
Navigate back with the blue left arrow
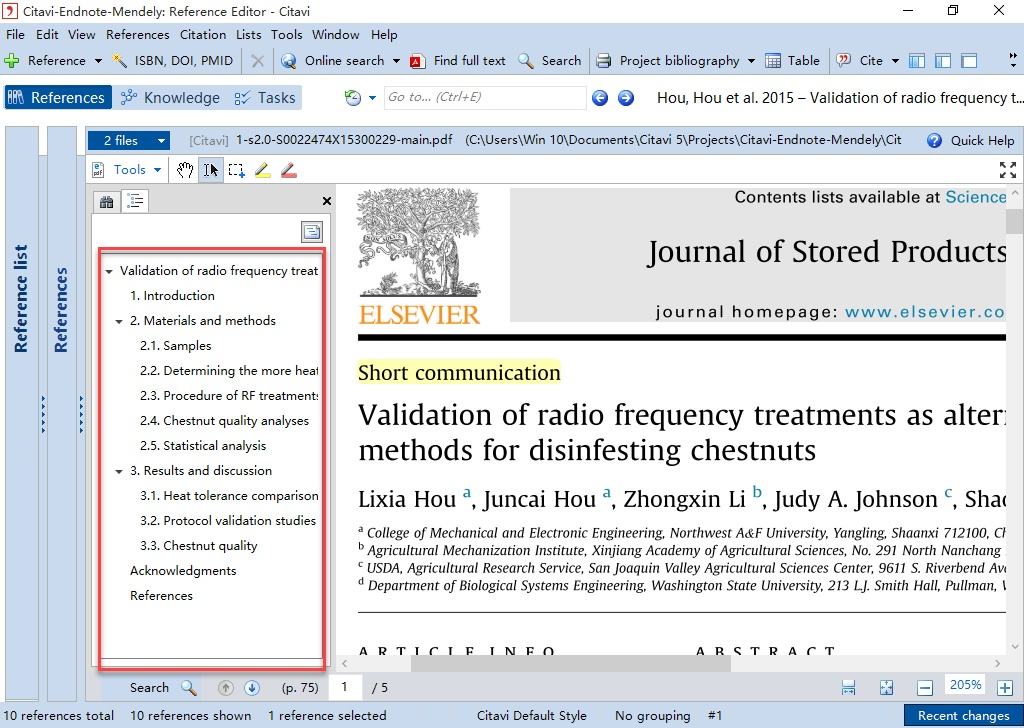click(600, 97)
